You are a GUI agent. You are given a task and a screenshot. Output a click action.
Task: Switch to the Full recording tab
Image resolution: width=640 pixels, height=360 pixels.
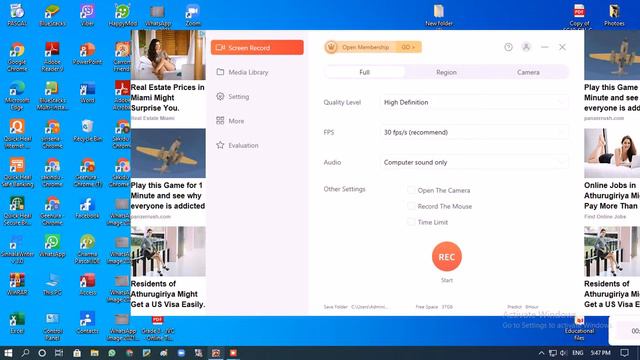[x=364, y=72]
